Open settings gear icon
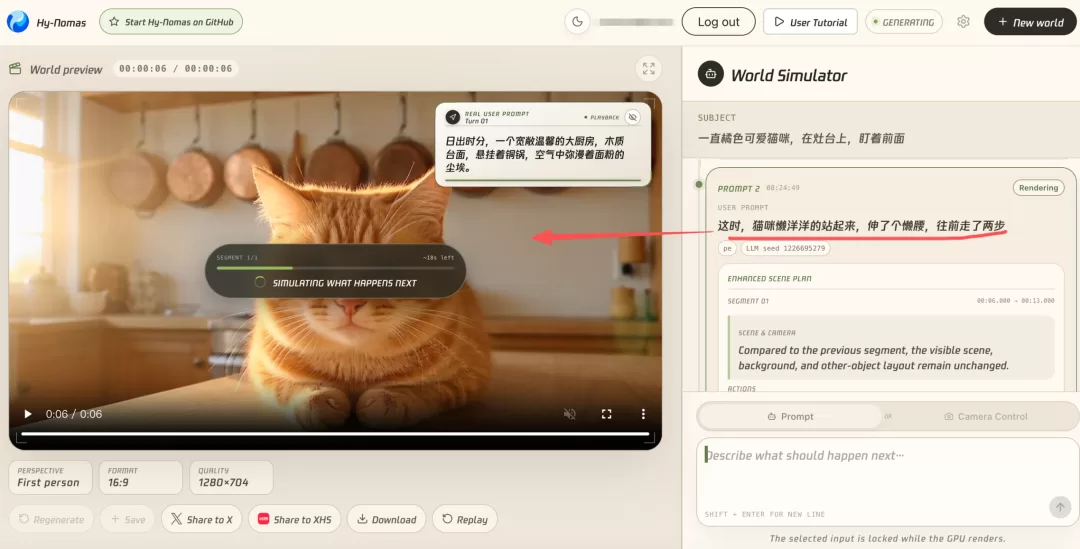This screenshot has height=549, width=1080. click(x=963, y=22)
